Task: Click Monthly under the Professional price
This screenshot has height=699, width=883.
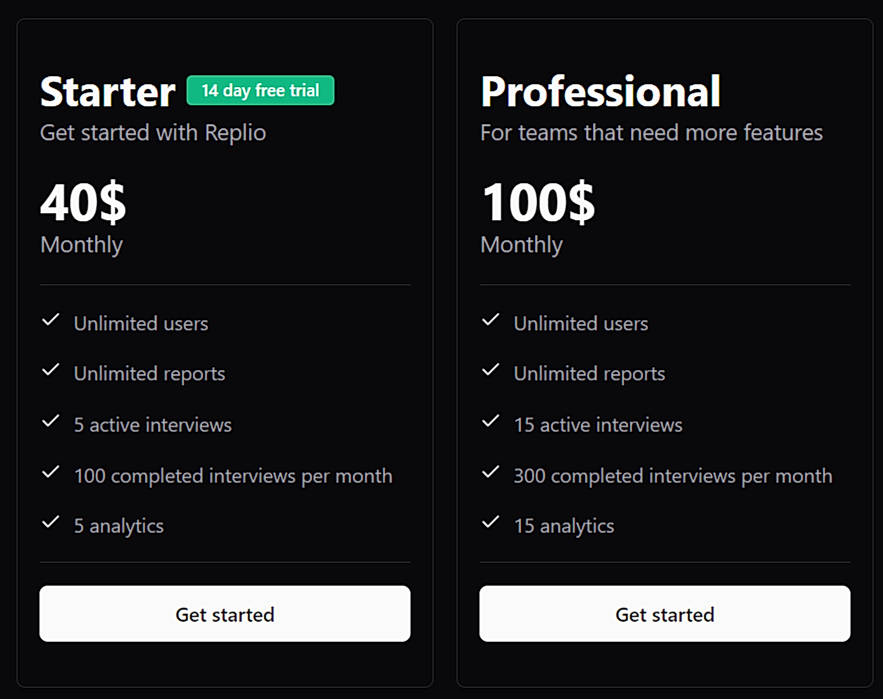Action: pos(520,244)
